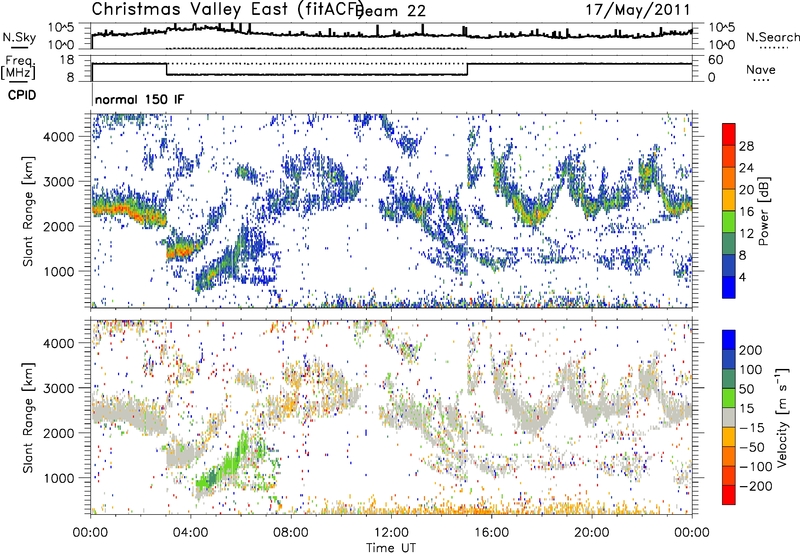Screen dimensions: 800x554
Task: Pick the dark blue 4–8 dB power swatch
Action: point(729,266)
